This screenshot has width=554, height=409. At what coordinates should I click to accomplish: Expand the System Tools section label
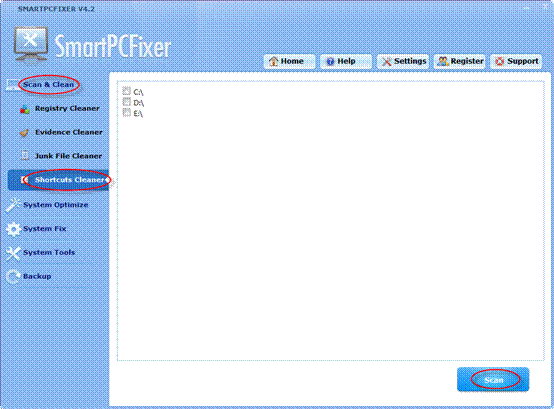click(x=49, y=253)
